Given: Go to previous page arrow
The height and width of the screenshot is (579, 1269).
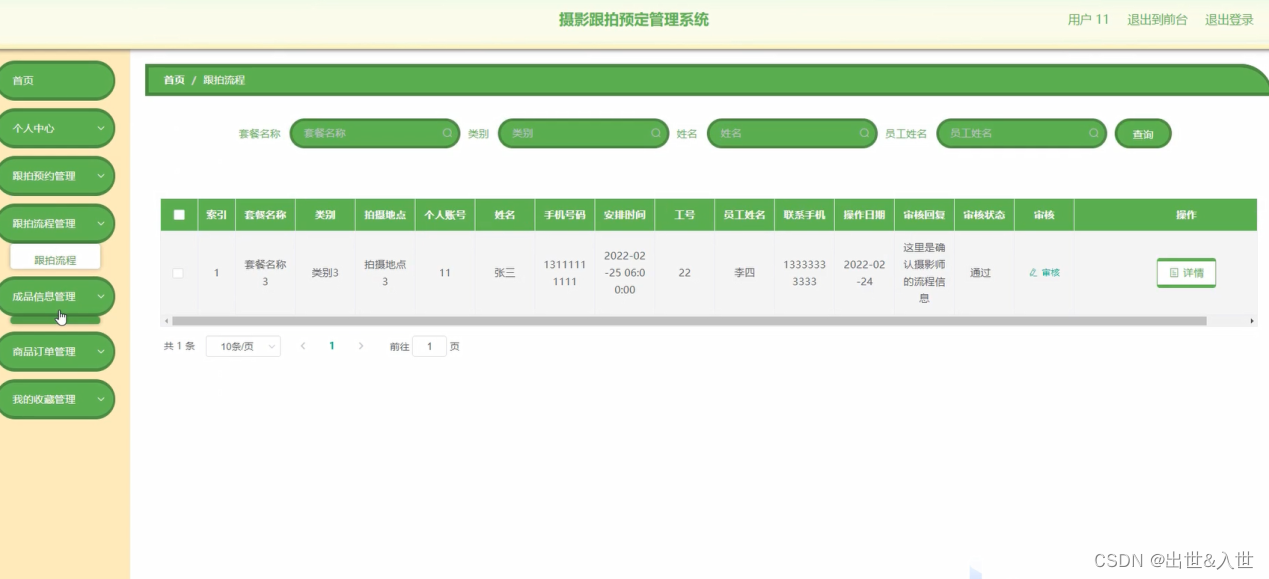Looking at the screenshot, I should 303,346.
